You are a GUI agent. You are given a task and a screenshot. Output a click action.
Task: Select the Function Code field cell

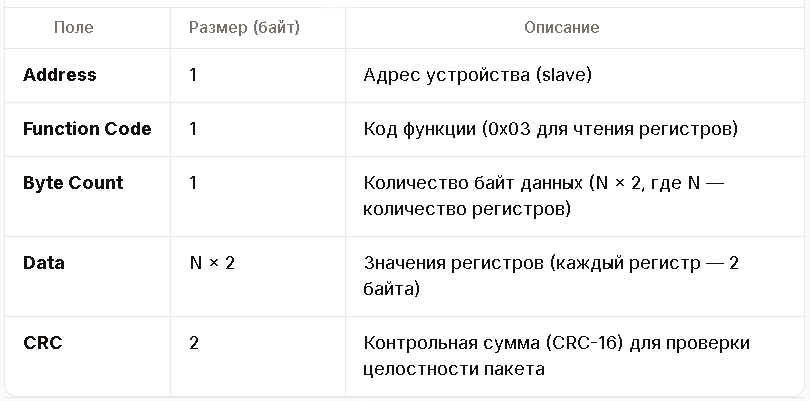point(87,129)
